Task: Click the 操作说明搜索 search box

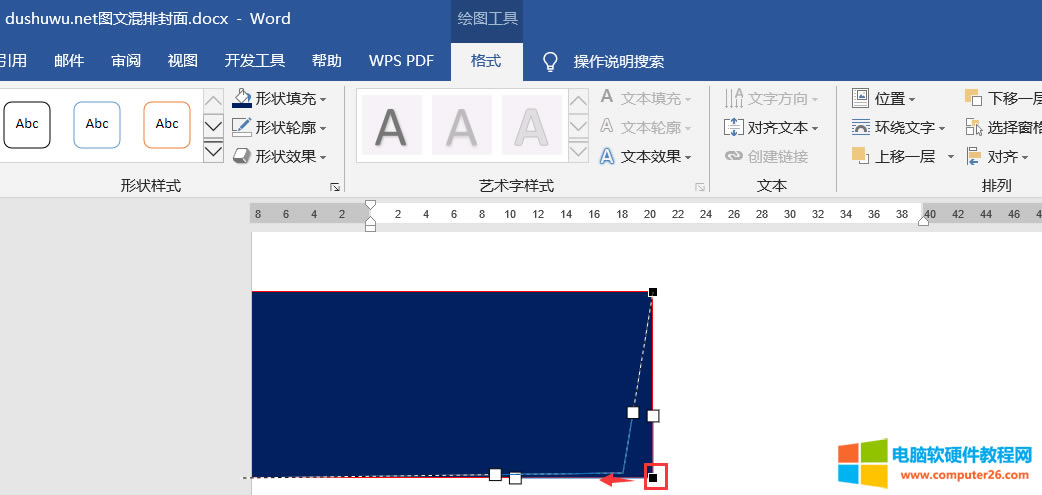Action: click(x=619, y=62)
